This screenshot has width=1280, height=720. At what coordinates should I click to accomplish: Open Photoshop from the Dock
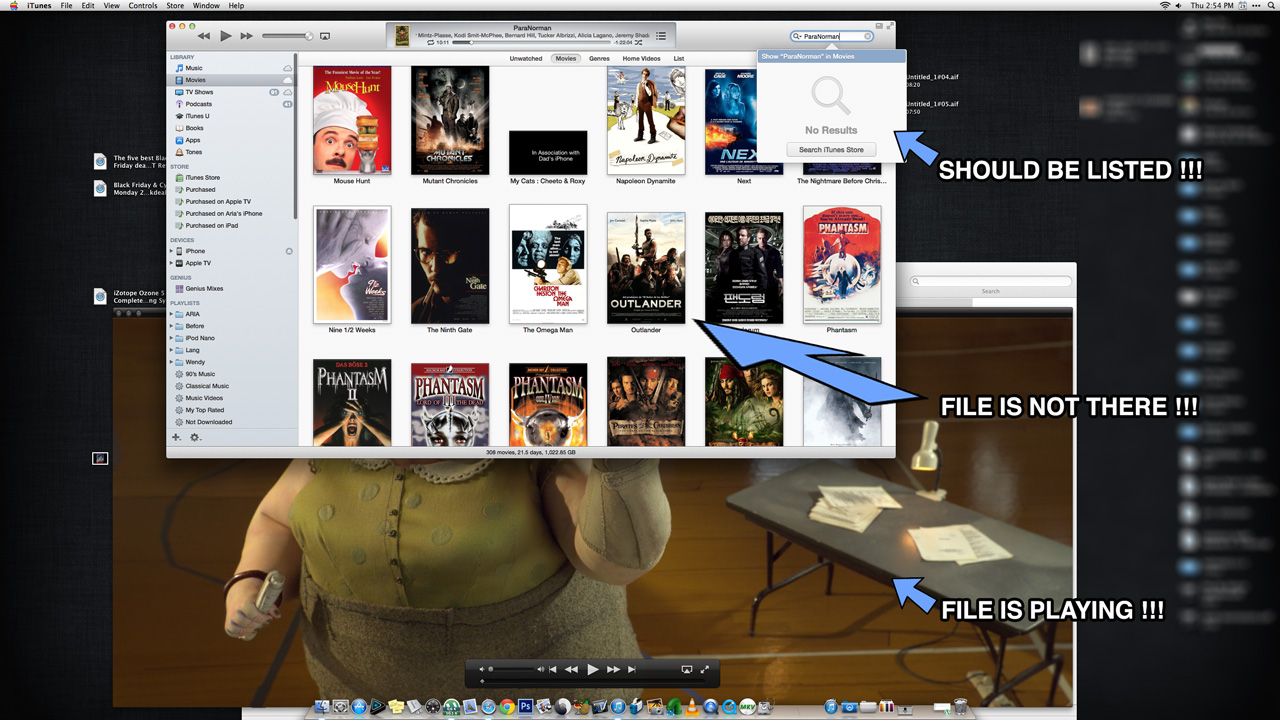coord(525,707)
